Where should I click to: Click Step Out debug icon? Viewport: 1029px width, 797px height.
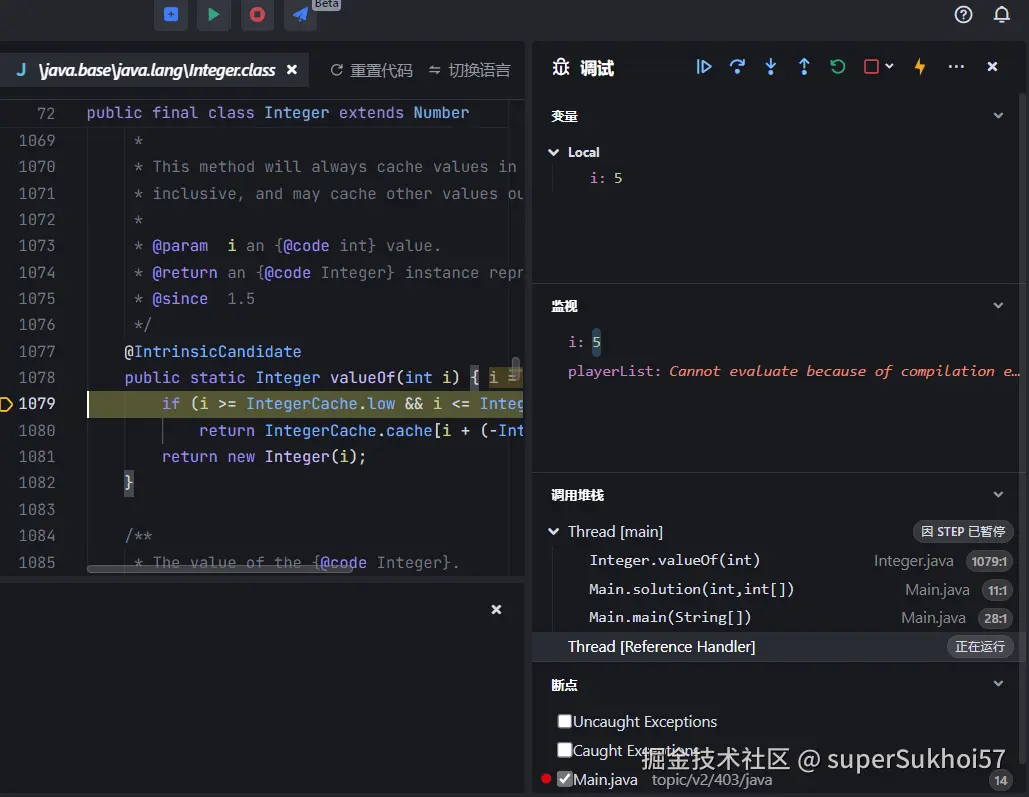(804, 66)
